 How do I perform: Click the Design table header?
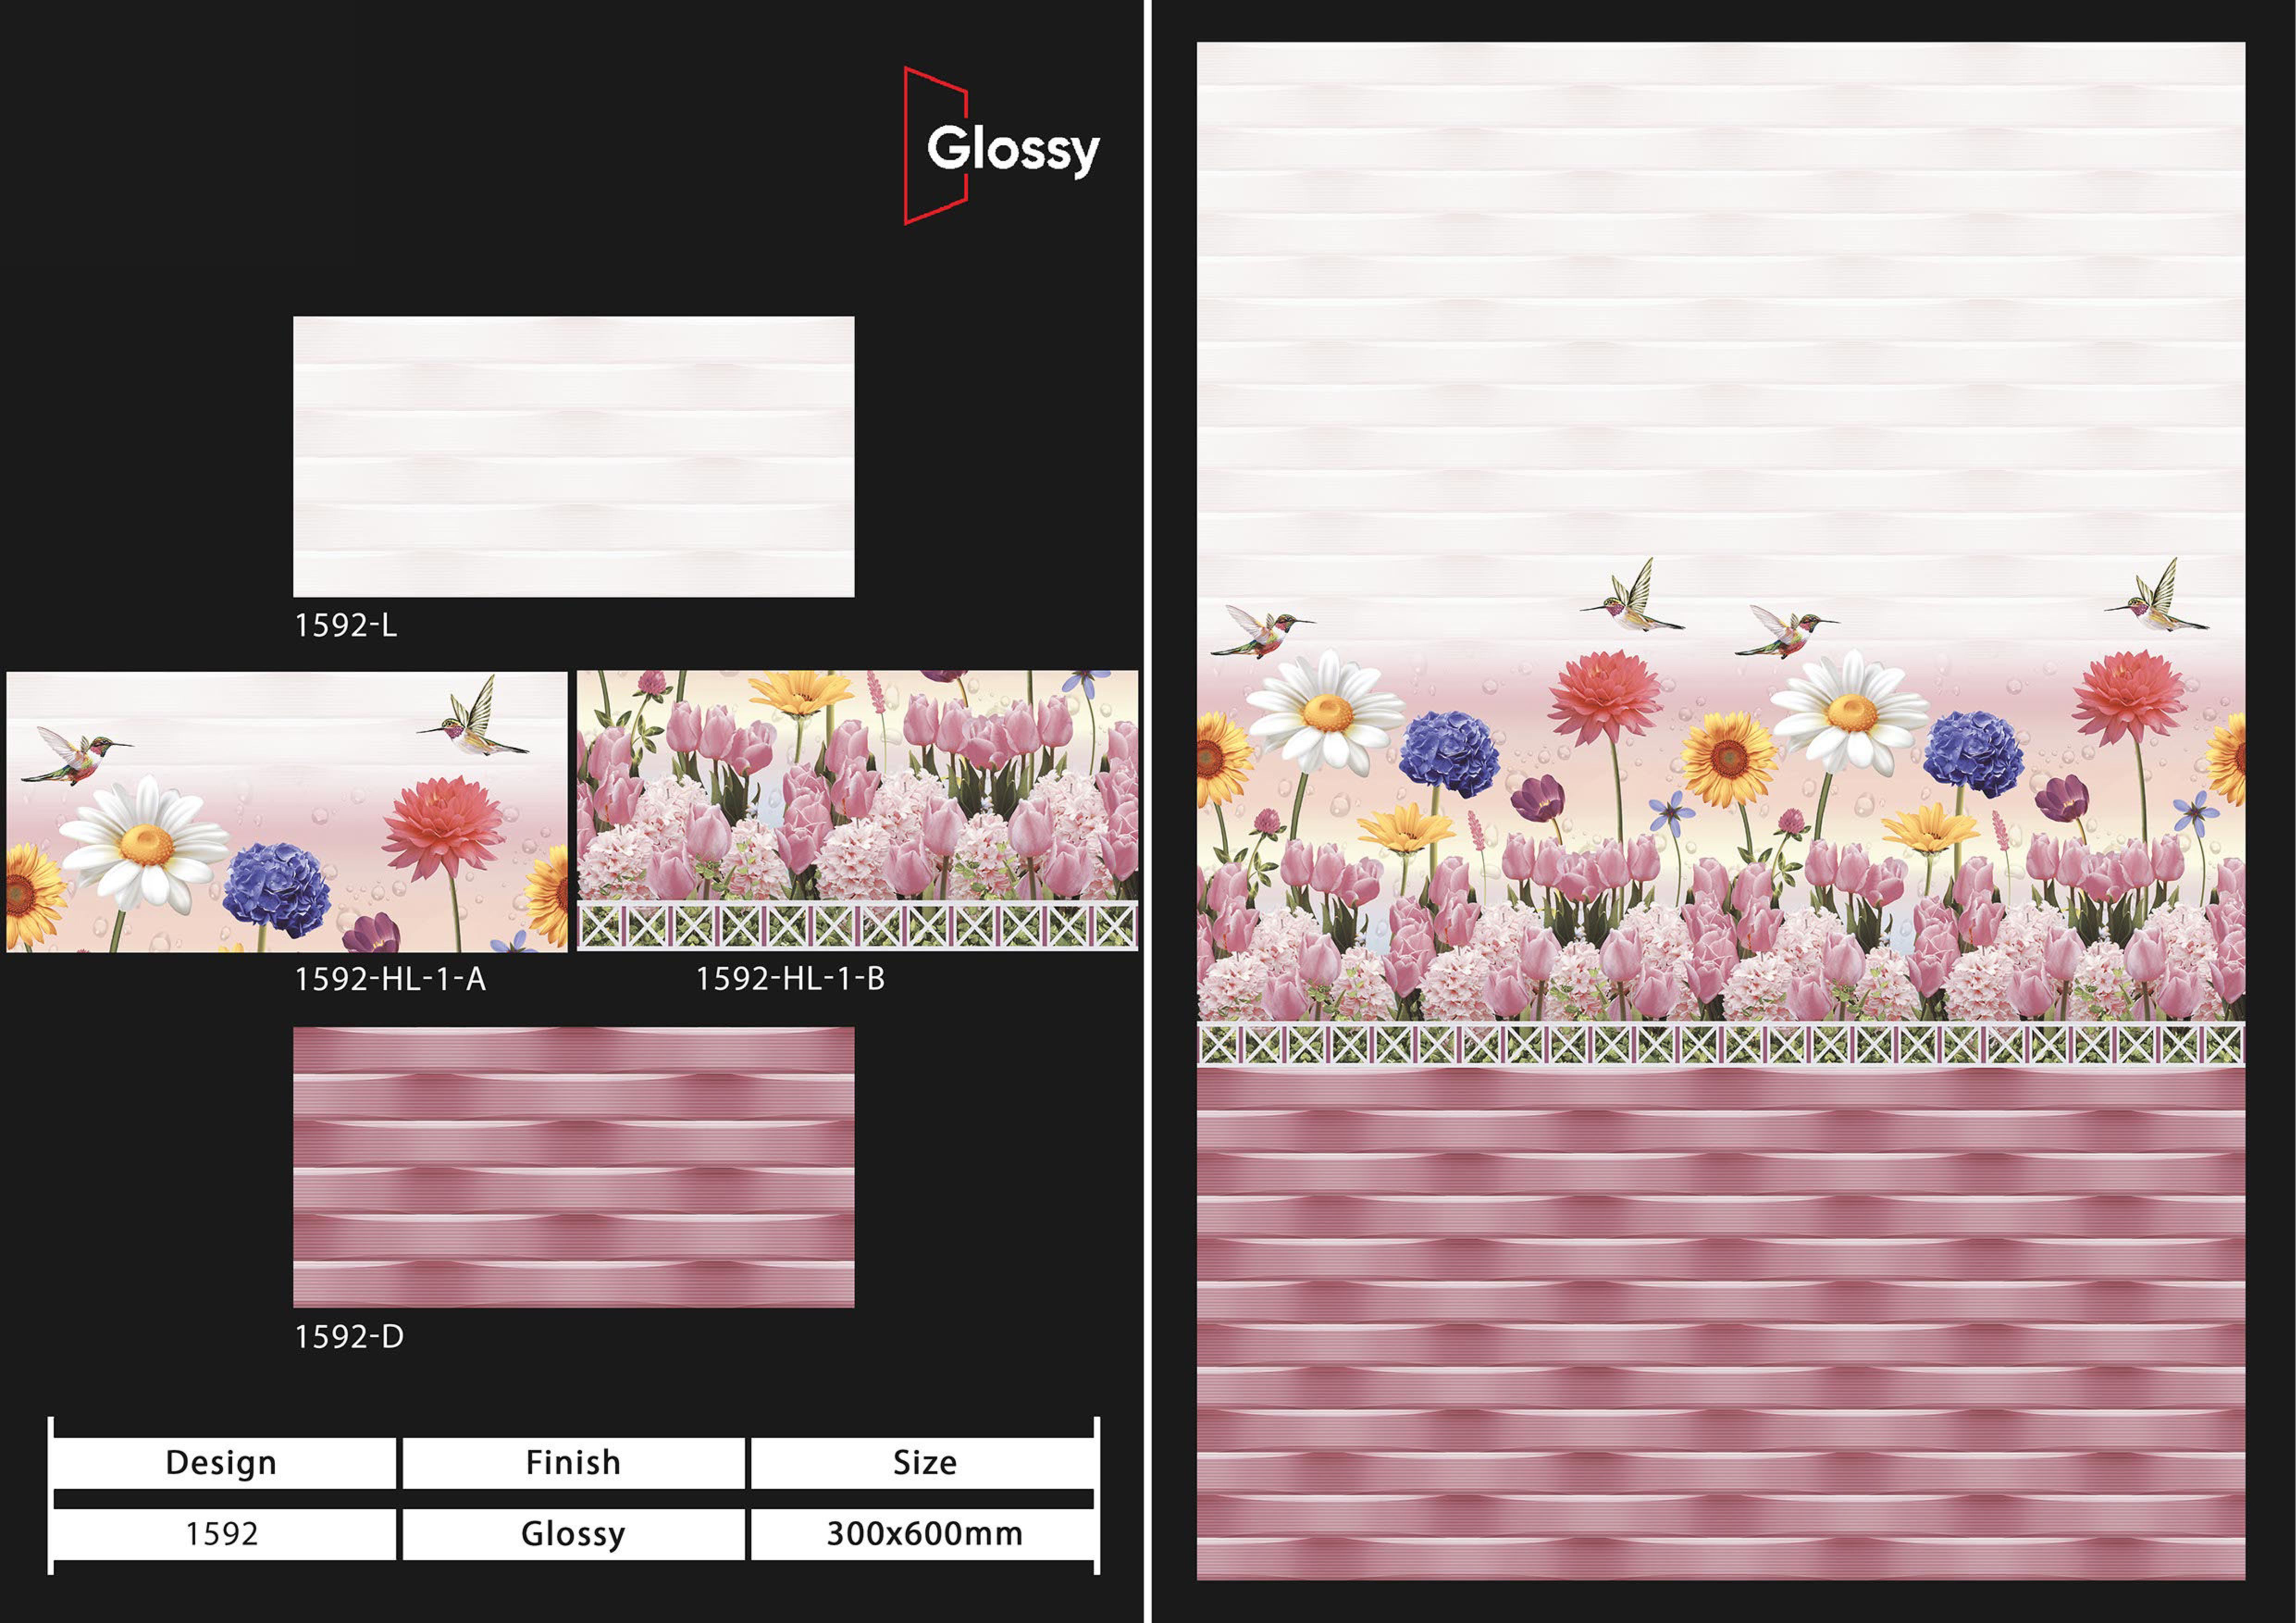click(x=221, y=1463)
